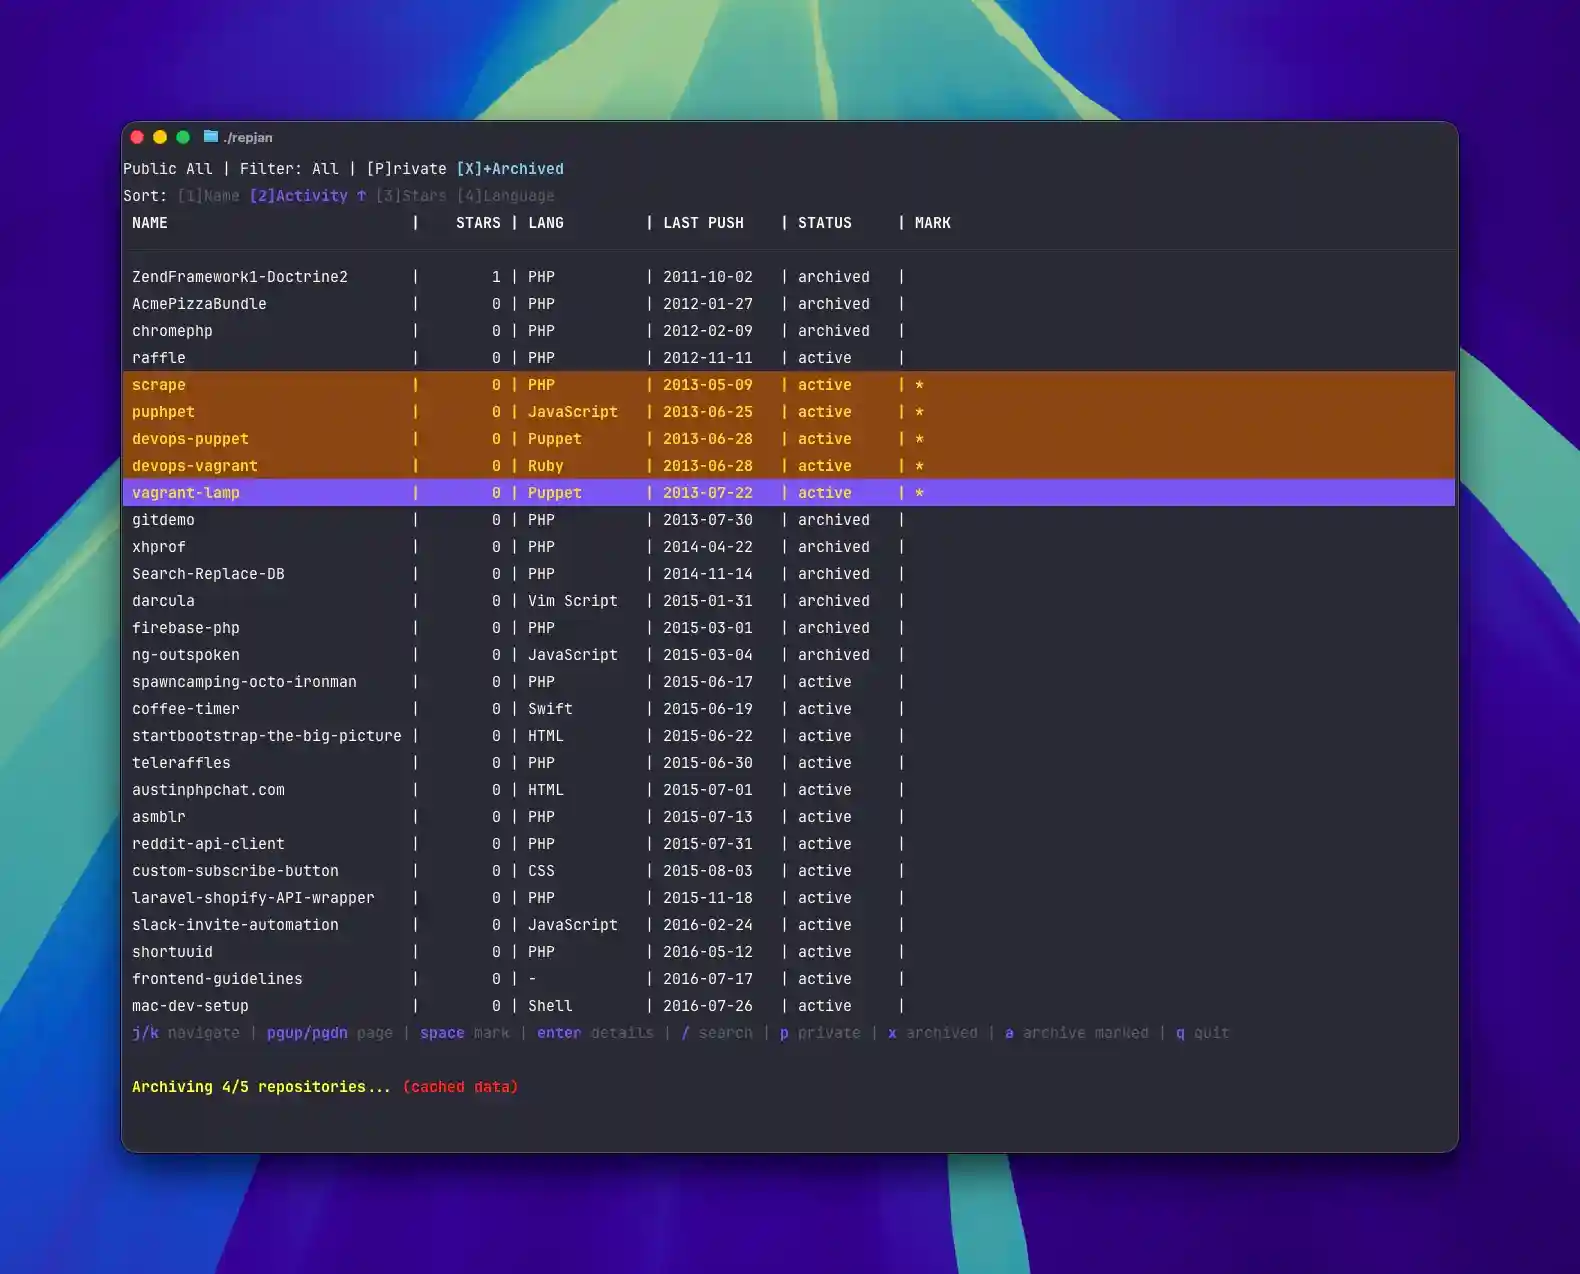Click the 'pgup/pgdn page' shortcut hint

click(330, 1033)
